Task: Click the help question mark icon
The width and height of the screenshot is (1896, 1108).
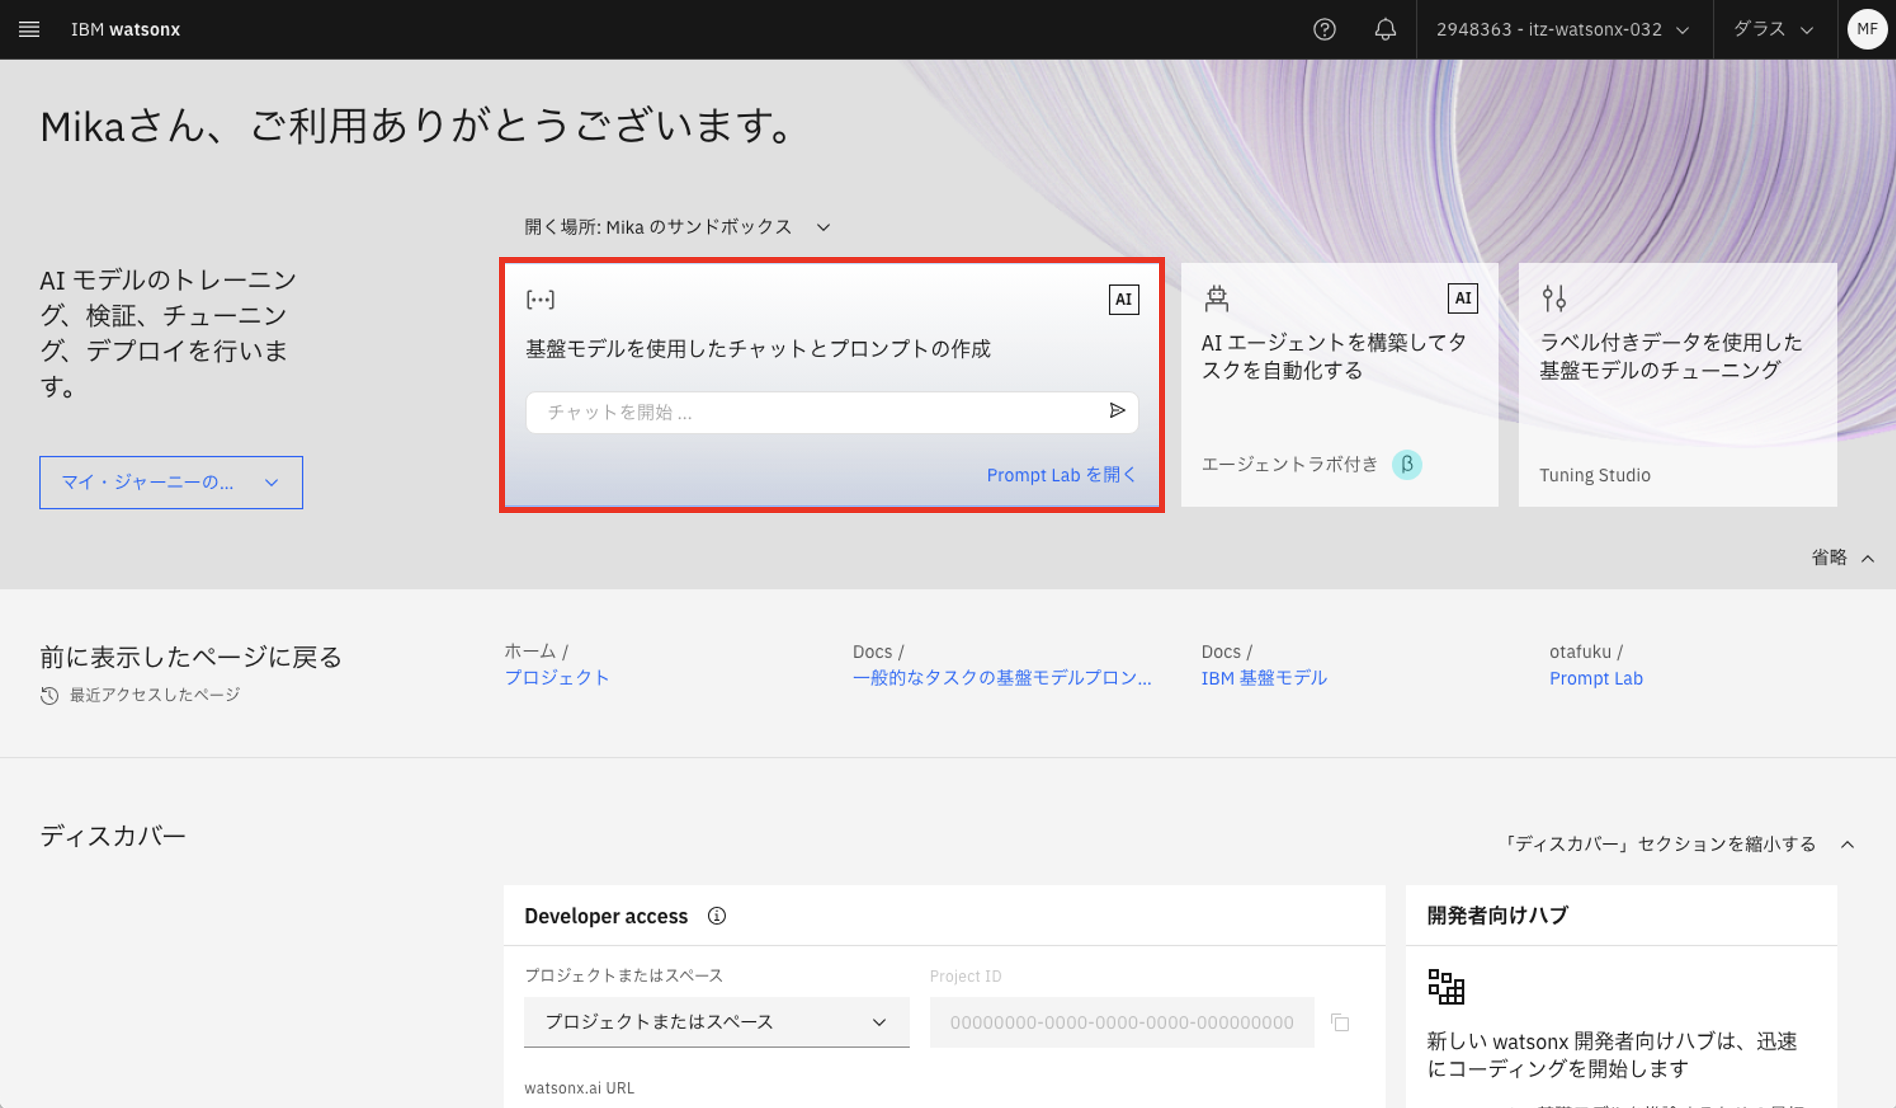Action: click(1324, 29)
